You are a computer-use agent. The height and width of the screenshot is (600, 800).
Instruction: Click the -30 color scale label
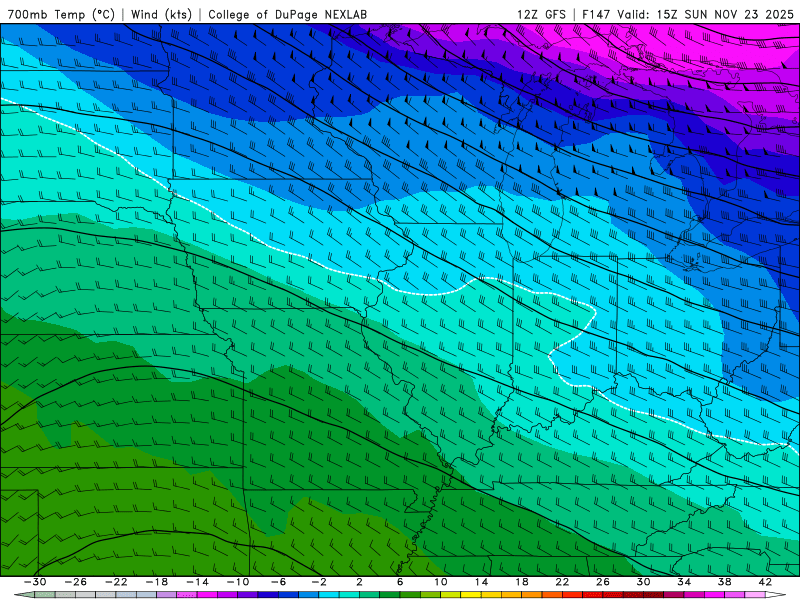35,582
